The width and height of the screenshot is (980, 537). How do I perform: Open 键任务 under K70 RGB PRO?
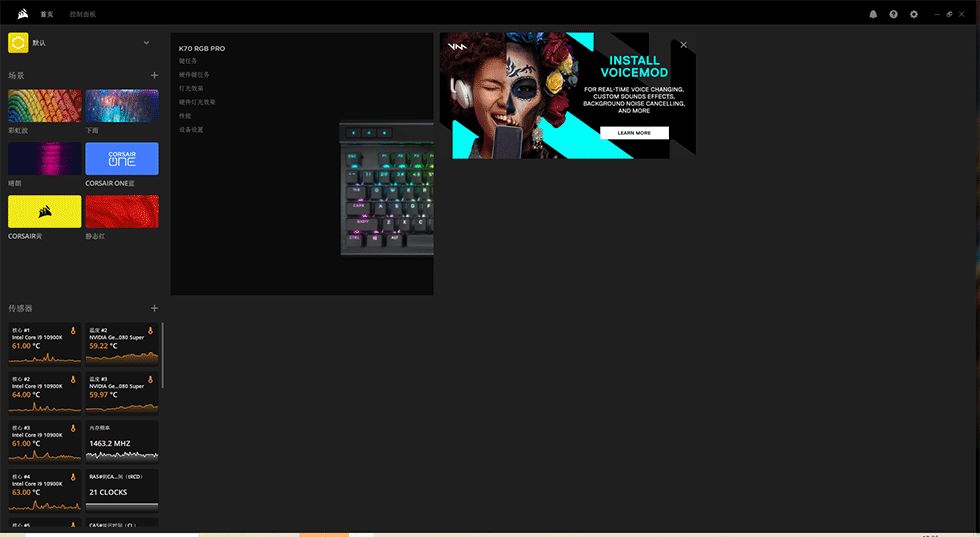coord(188,61)
